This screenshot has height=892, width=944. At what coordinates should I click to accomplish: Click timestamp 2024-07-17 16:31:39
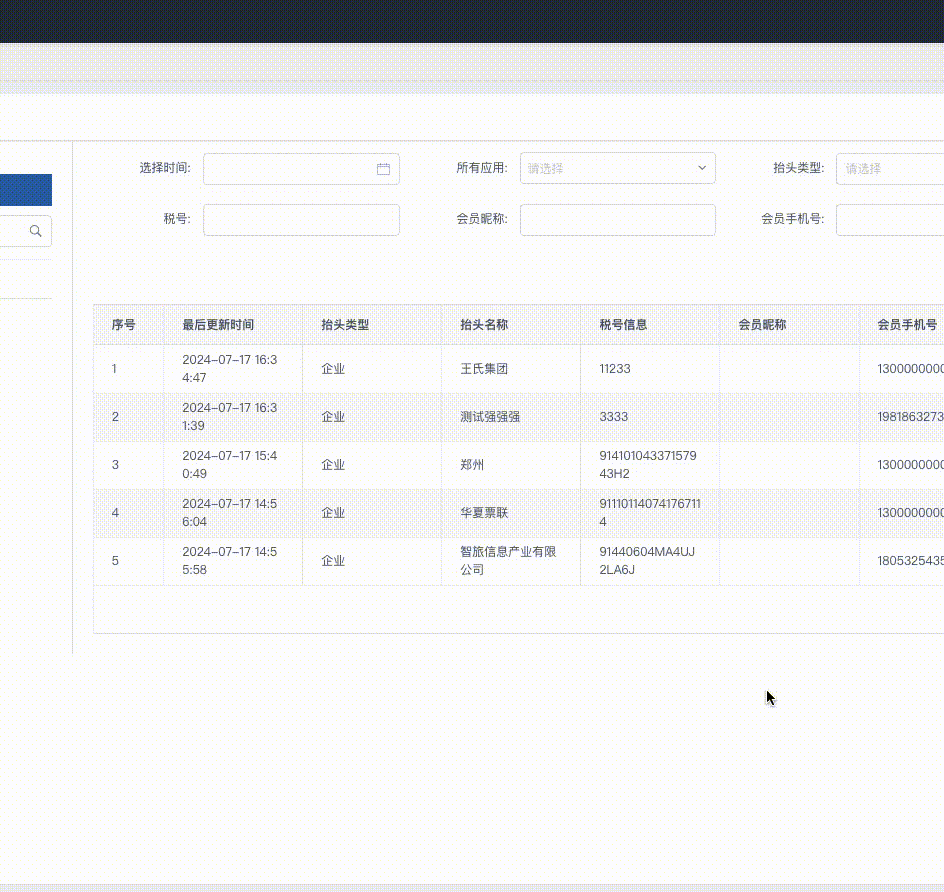click(229, 417)
